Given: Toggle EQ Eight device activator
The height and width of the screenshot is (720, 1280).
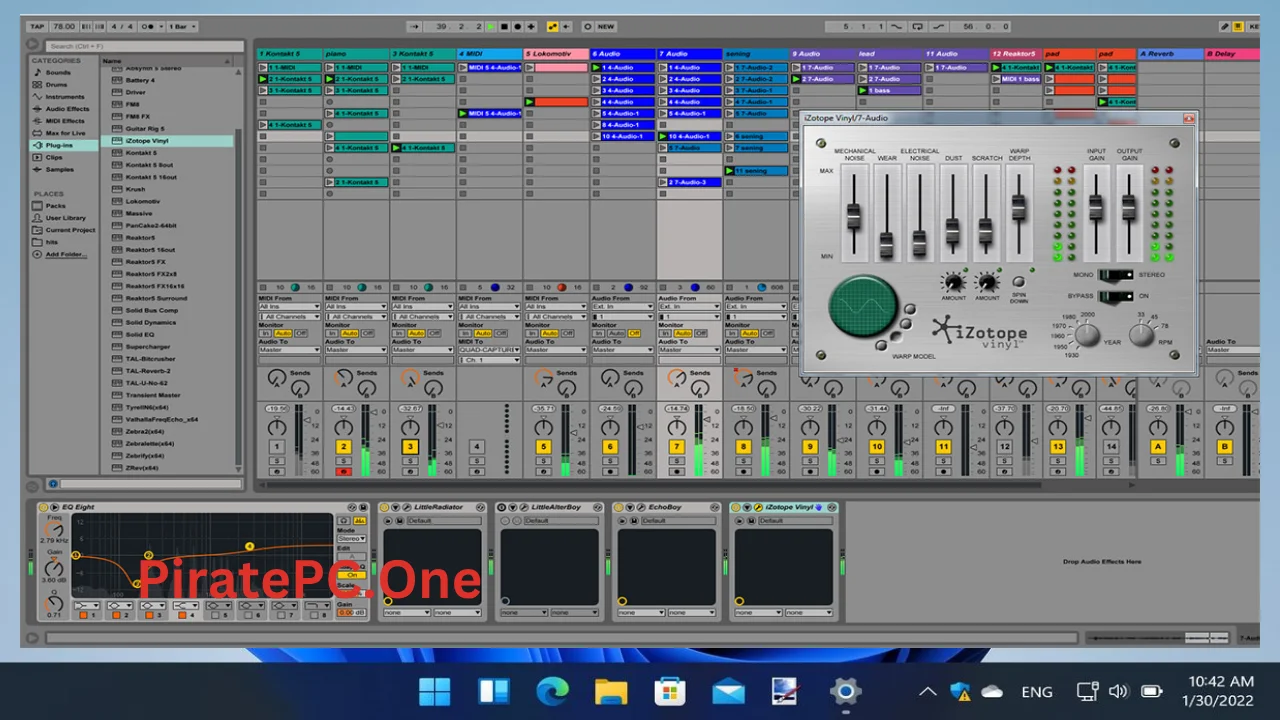Looking at the screenshot, I should 44,507.
